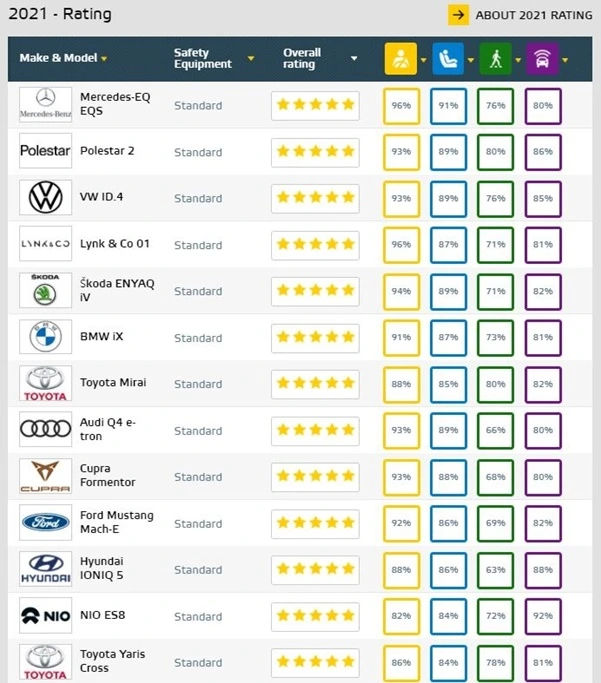Screen dimensions: 601x683
Task: Click the 92% purple score box for NIO ES8
Action: tap(543, 616)
